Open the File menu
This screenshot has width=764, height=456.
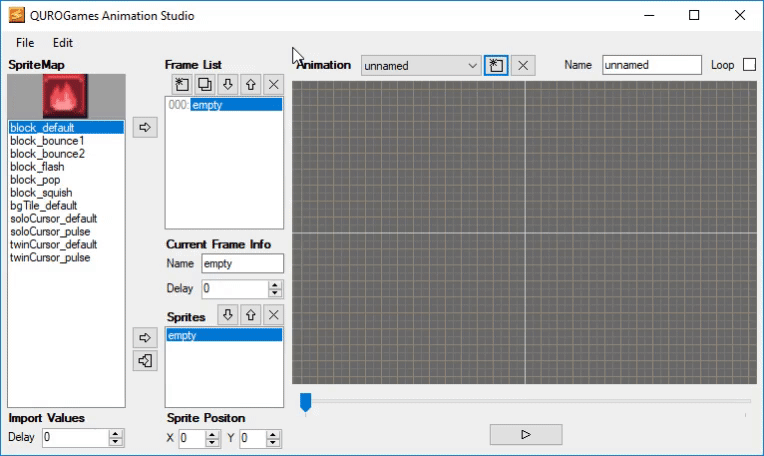[25, 43]
